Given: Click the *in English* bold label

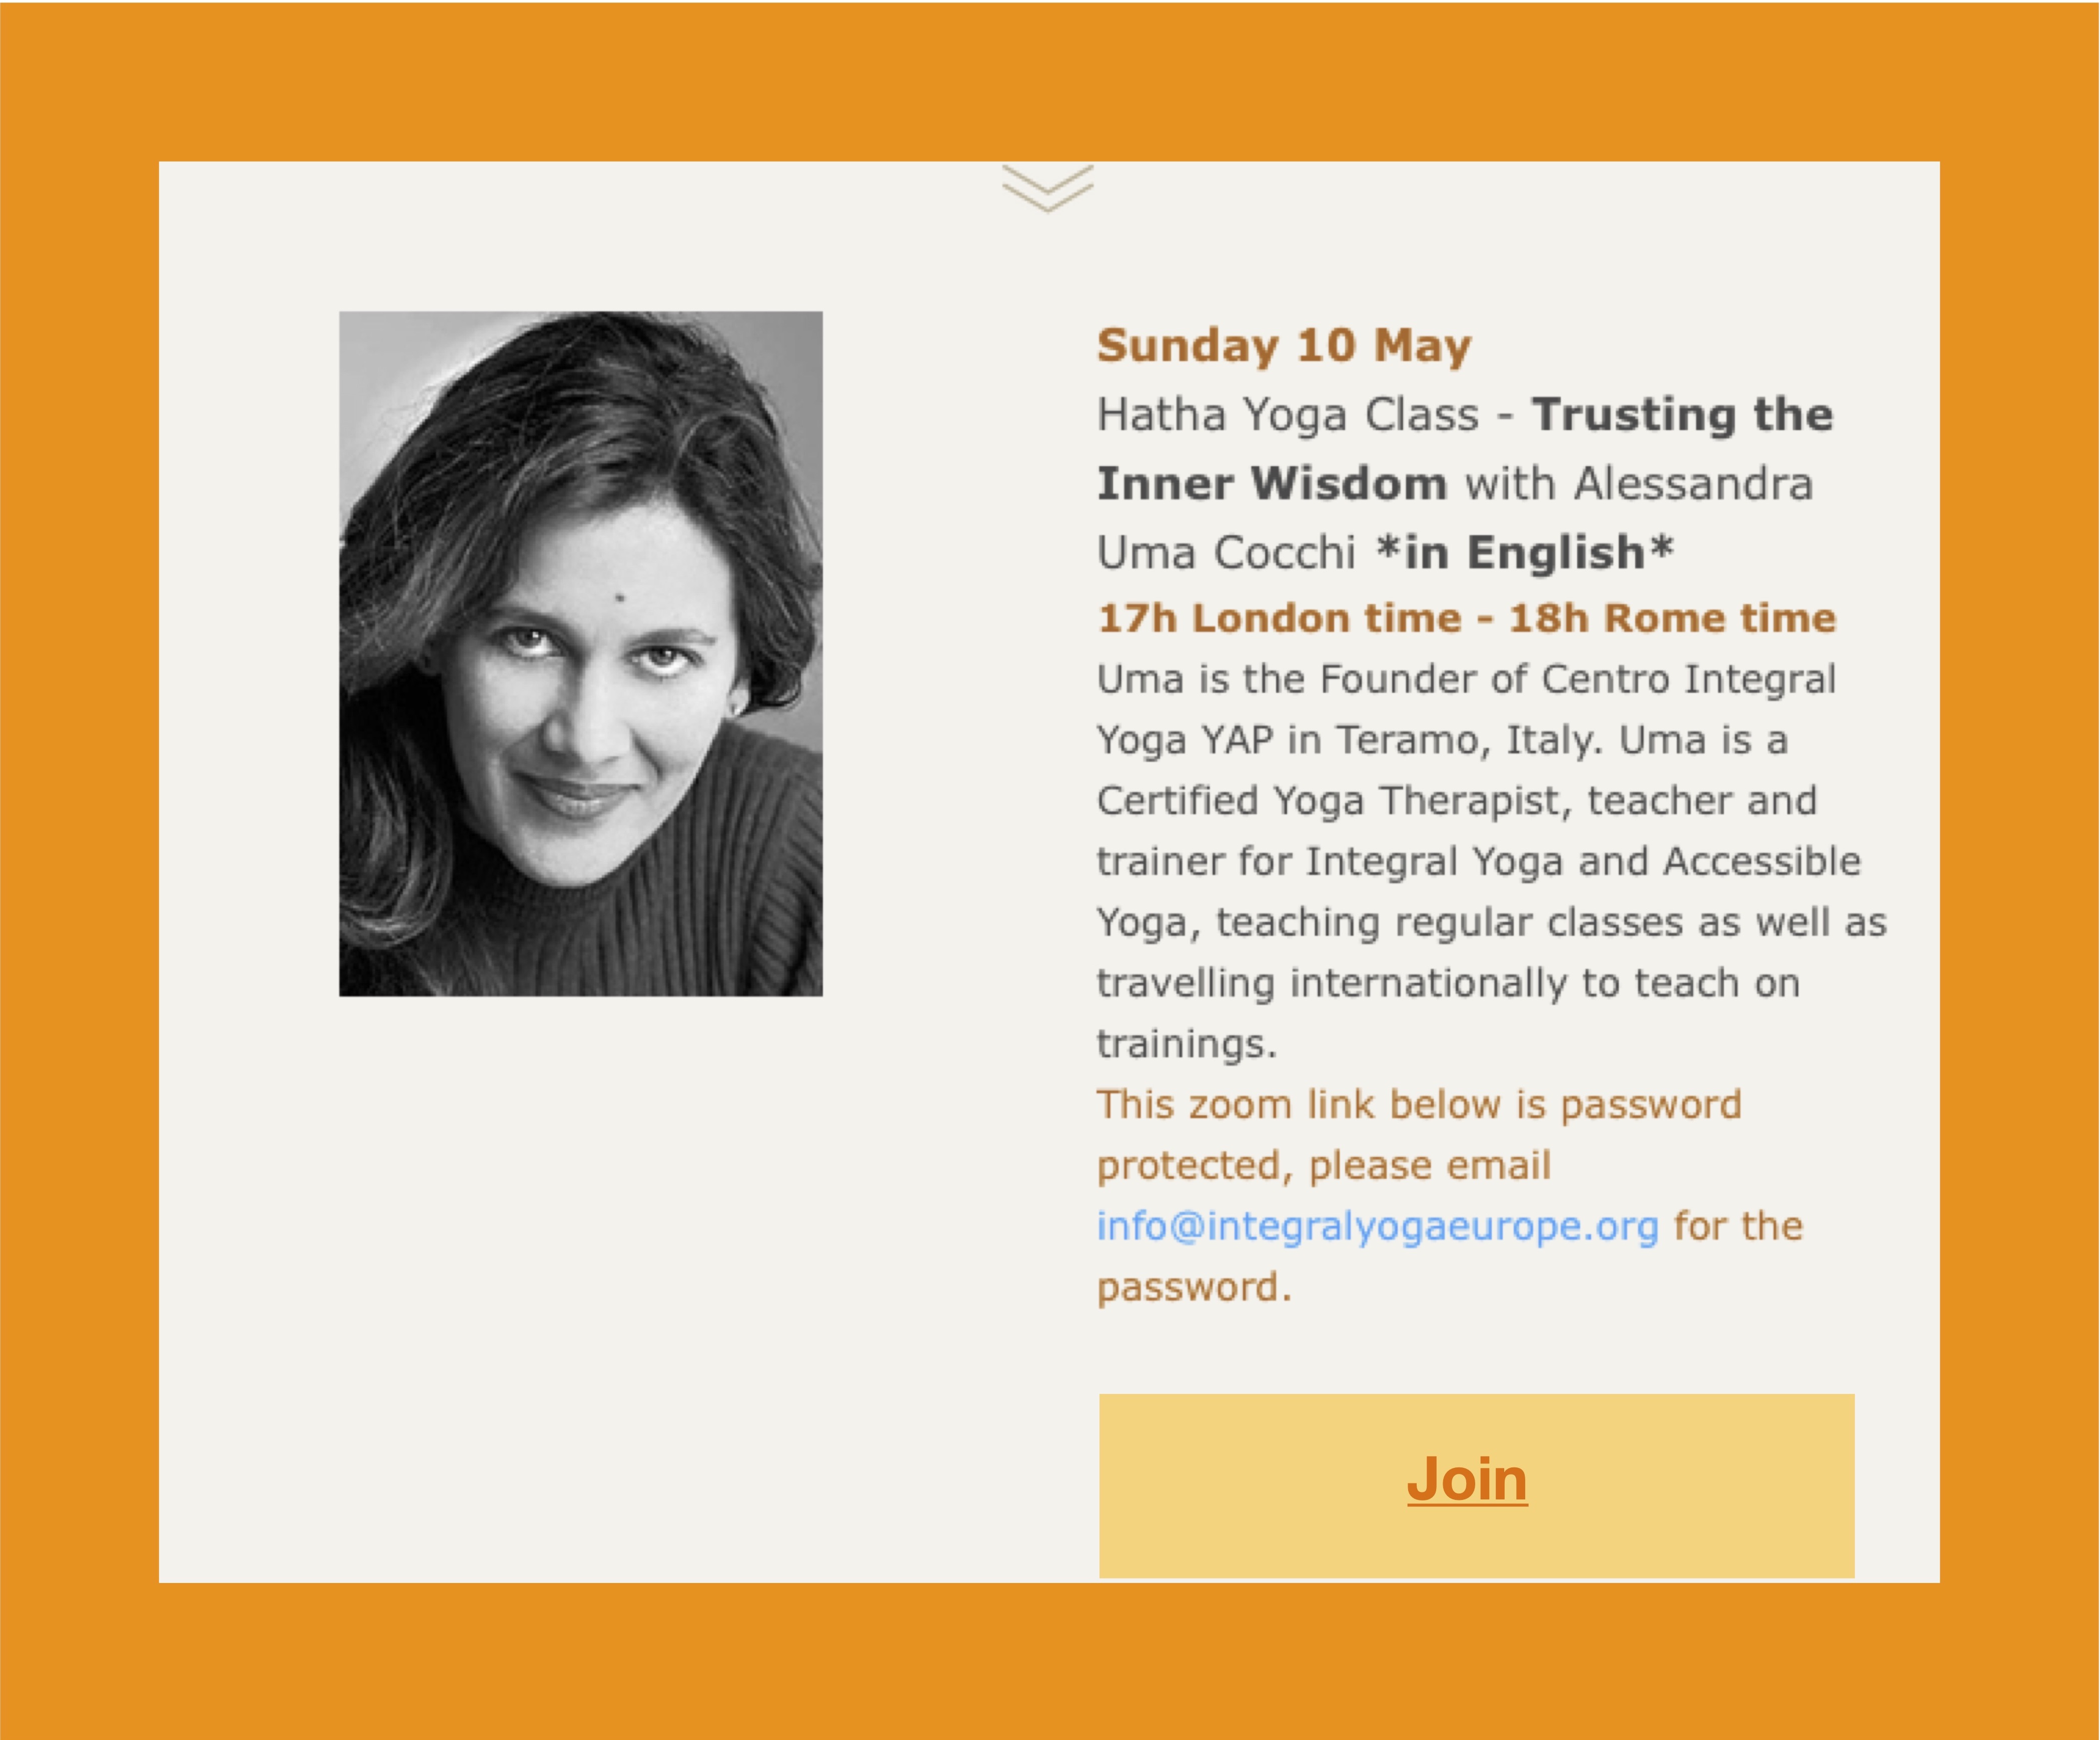Looking at the screenshot, I should [1525, 553].
